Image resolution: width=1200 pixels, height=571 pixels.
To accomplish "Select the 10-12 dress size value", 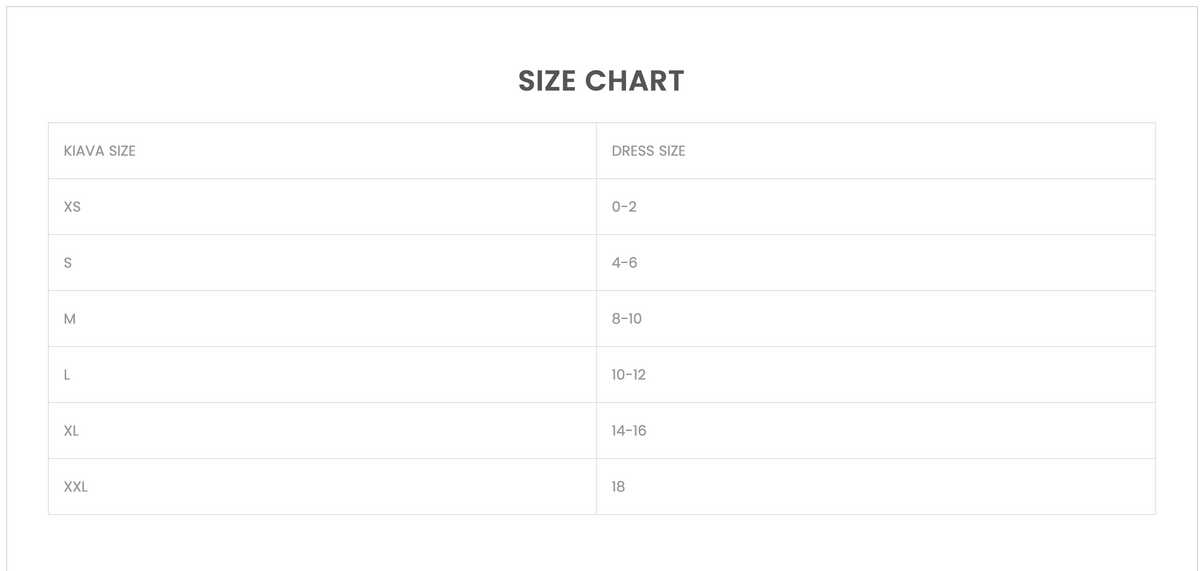I will 629,375.
